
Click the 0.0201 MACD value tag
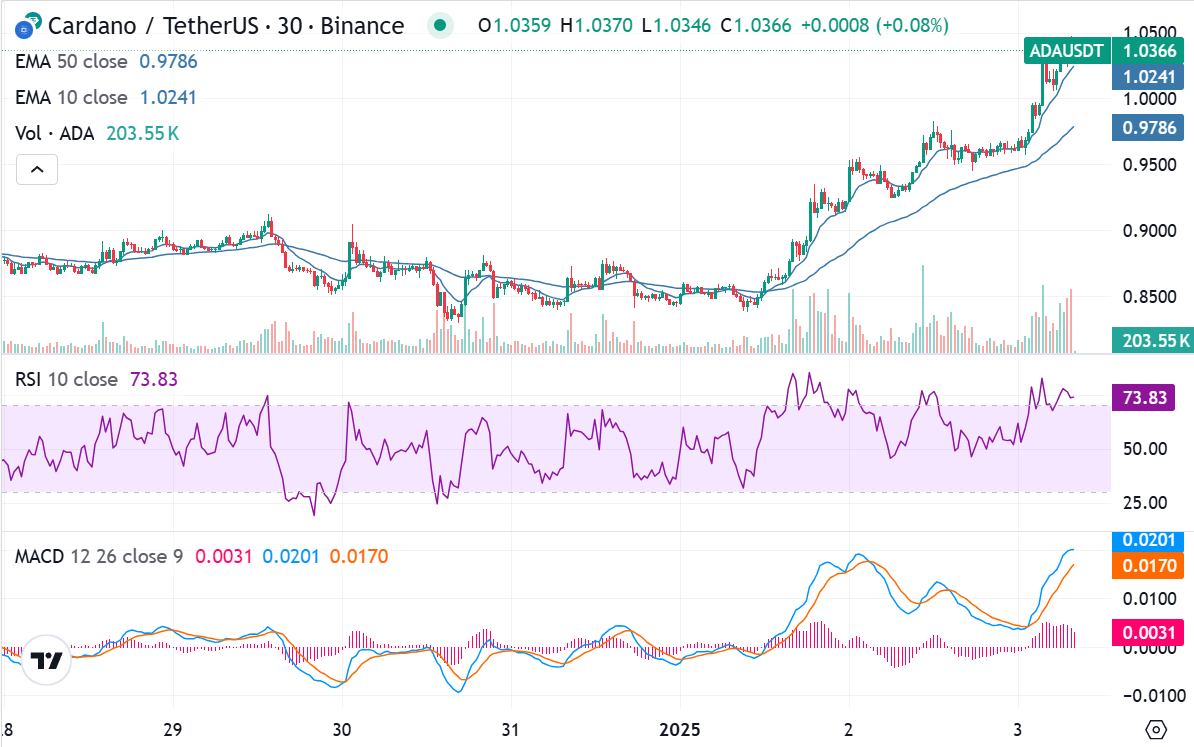1148,541
